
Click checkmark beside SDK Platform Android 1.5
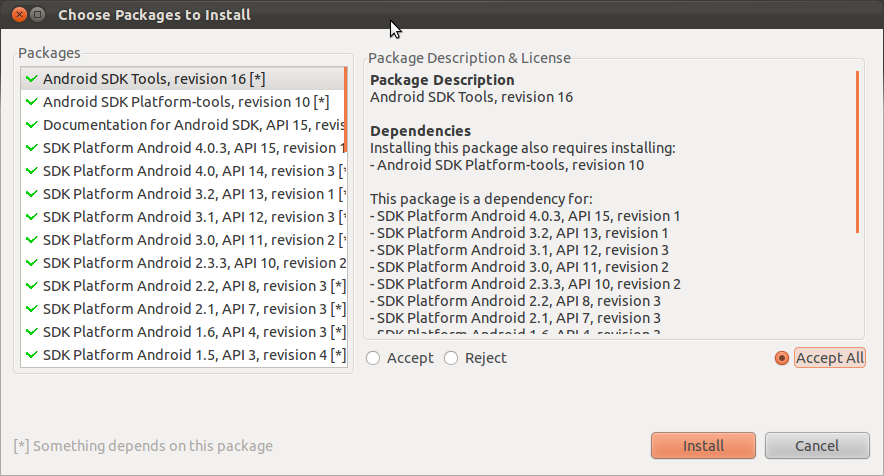tap(32, 355)
